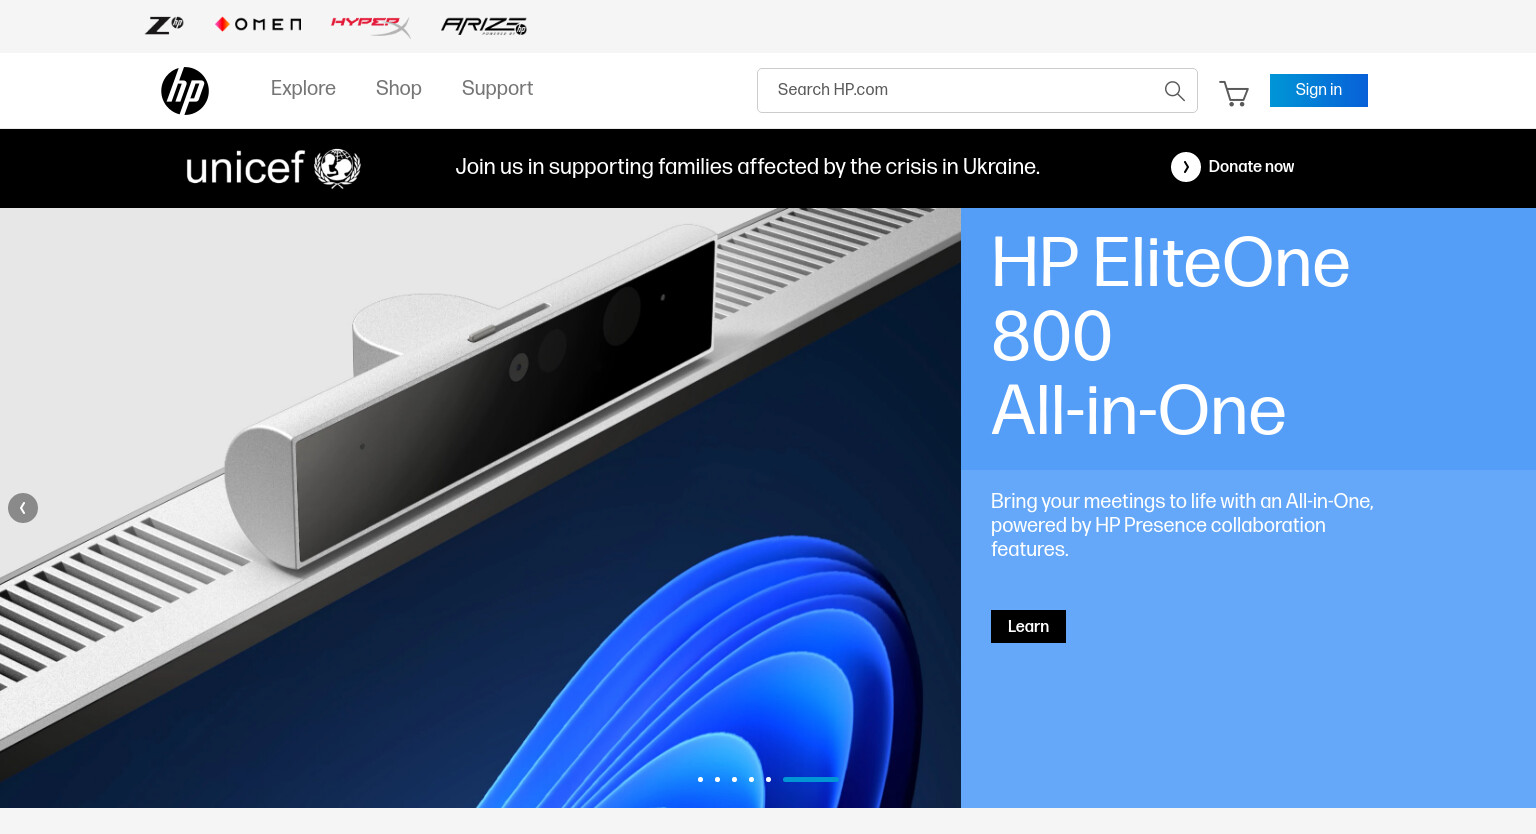
Task: Select the first carousel dot indicator
Action: pyautogui.click(x=700, y=779)
